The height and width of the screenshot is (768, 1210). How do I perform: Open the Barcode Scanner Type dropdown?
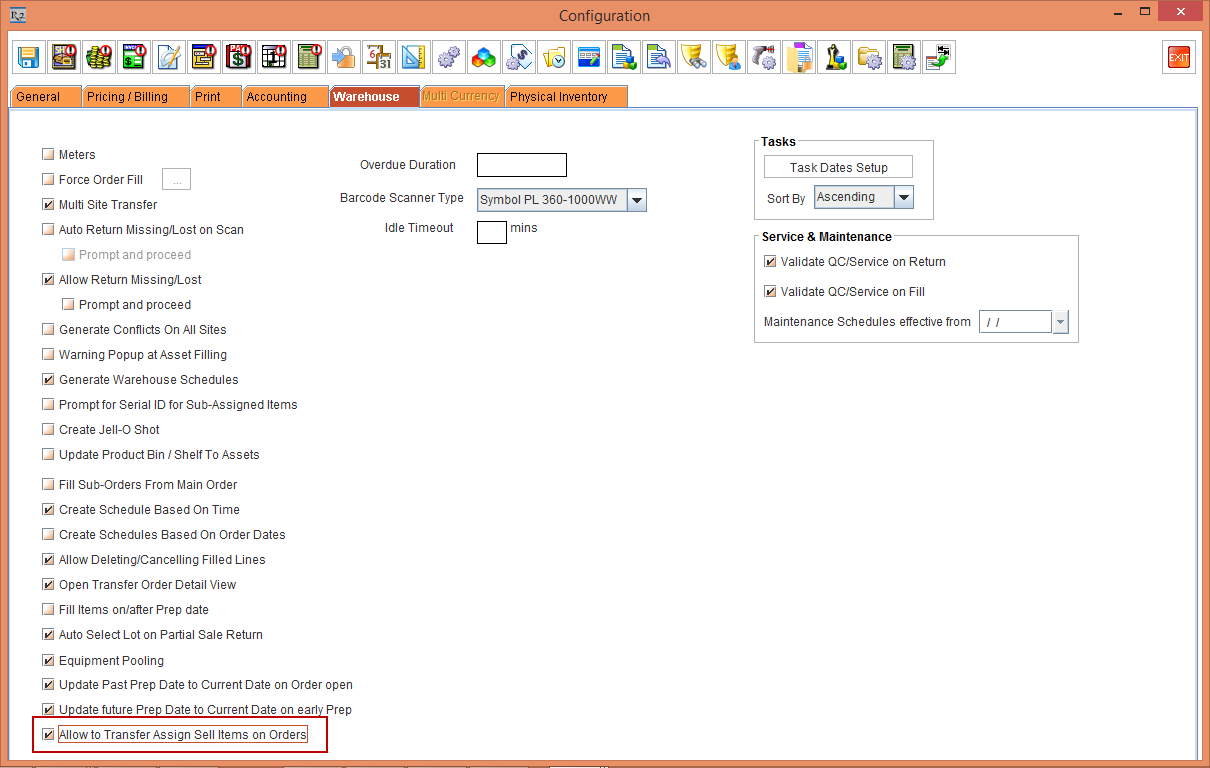coord(637,199)
